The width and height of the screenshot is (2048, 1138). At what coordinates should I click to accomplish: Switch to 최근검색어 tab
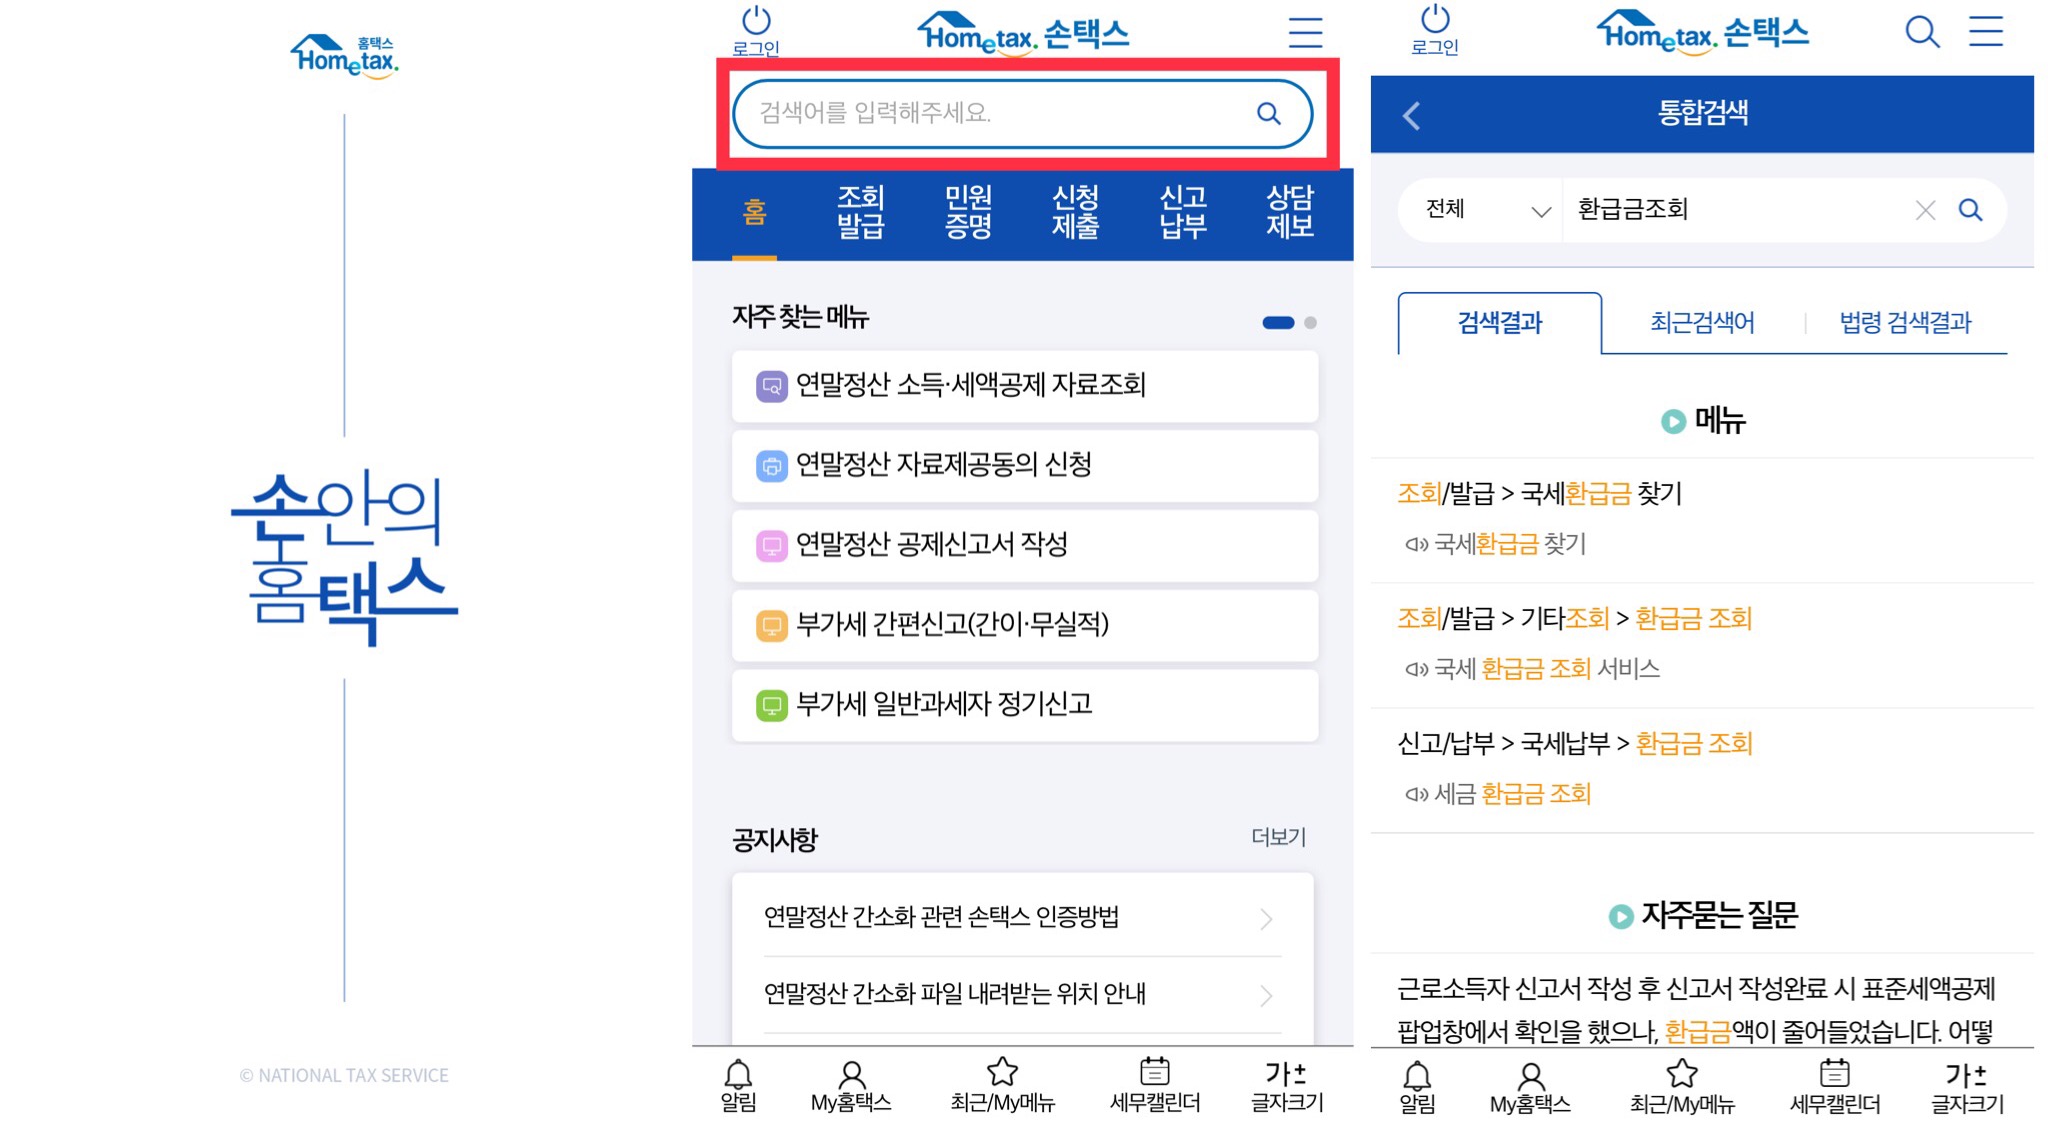[x=1702, y=323]
